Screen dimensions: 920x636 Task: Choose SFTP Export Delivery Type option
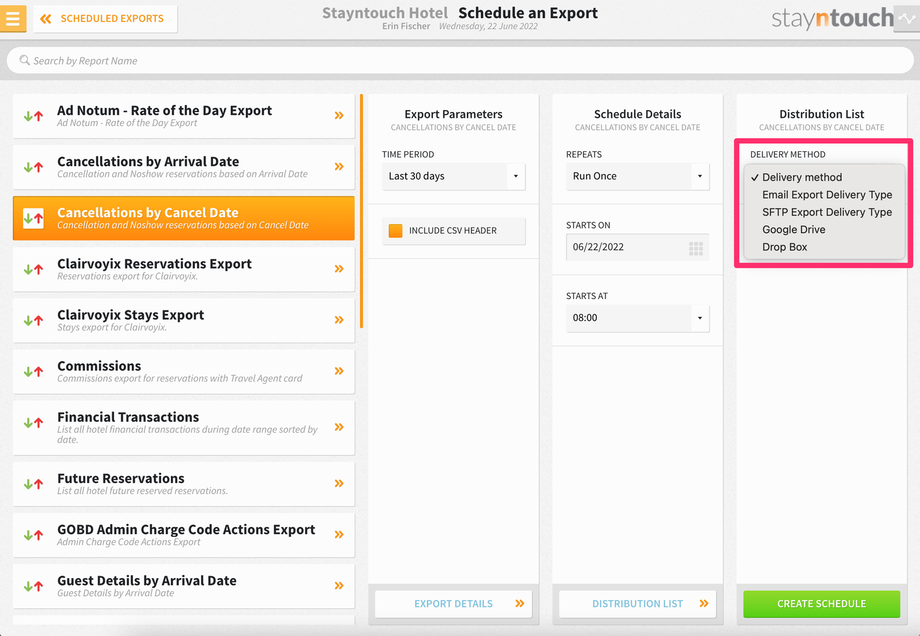coord(825,212)
